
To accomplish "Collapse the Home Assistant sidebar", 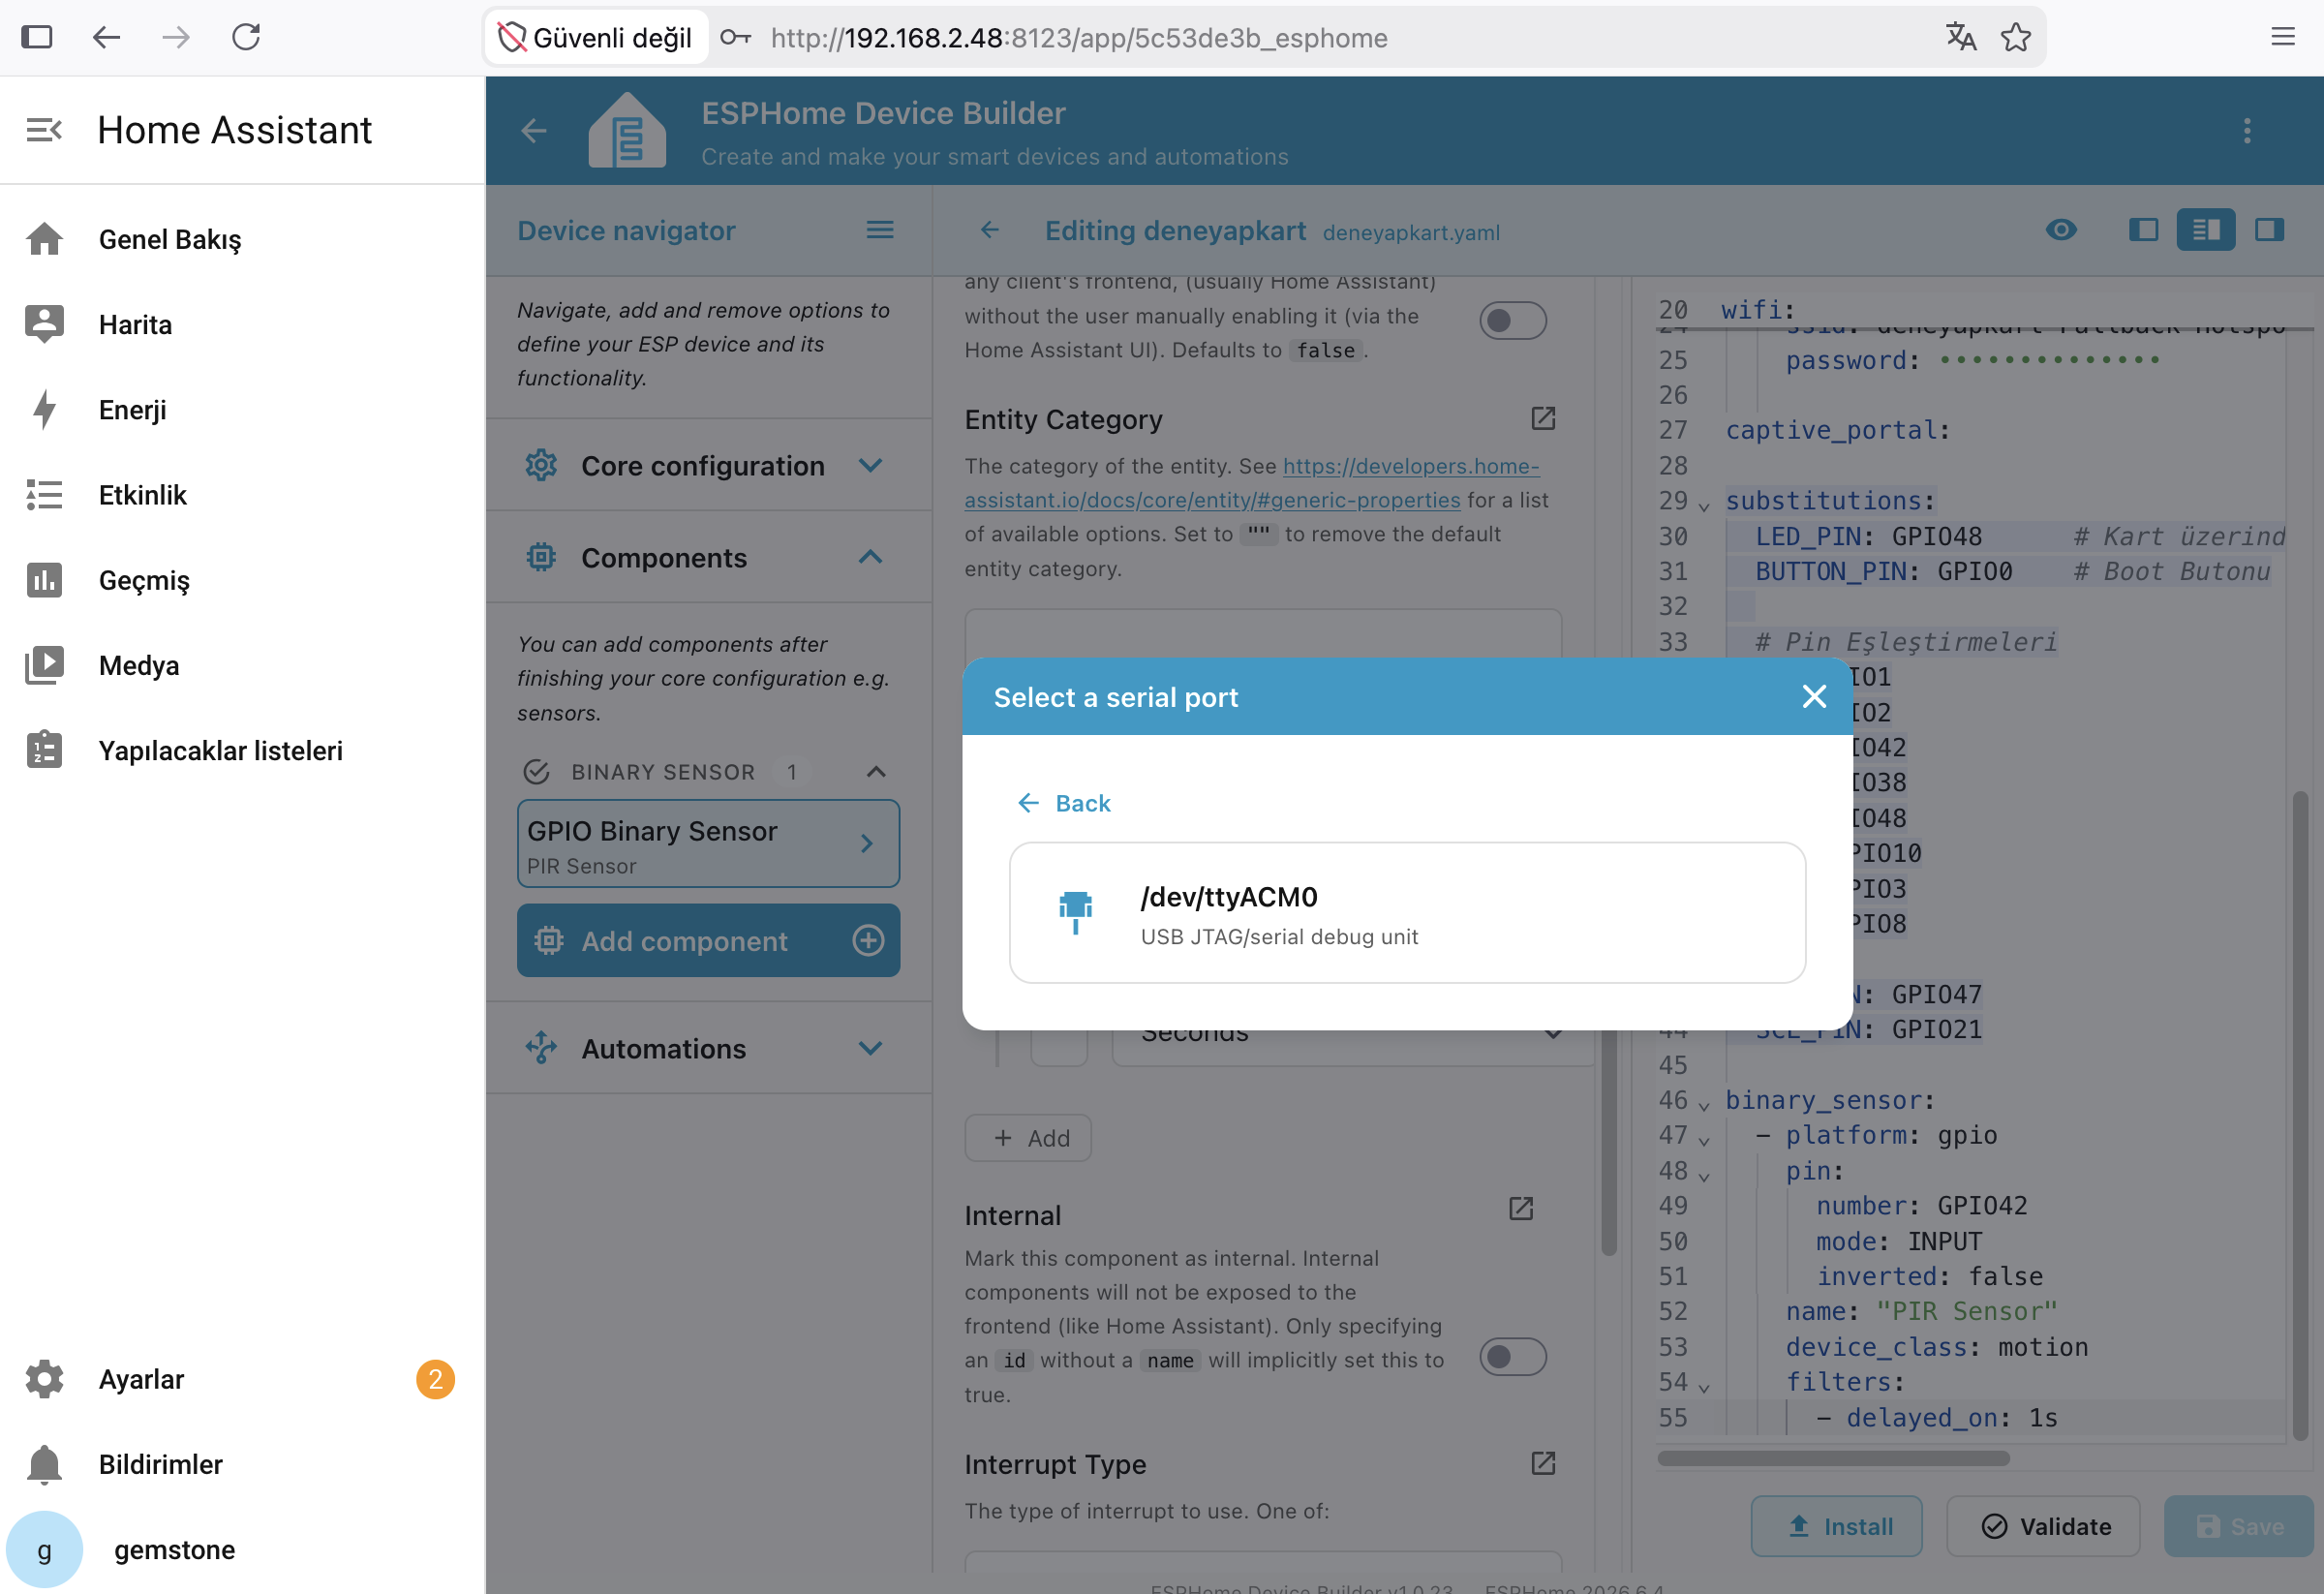I will point(44,130).
